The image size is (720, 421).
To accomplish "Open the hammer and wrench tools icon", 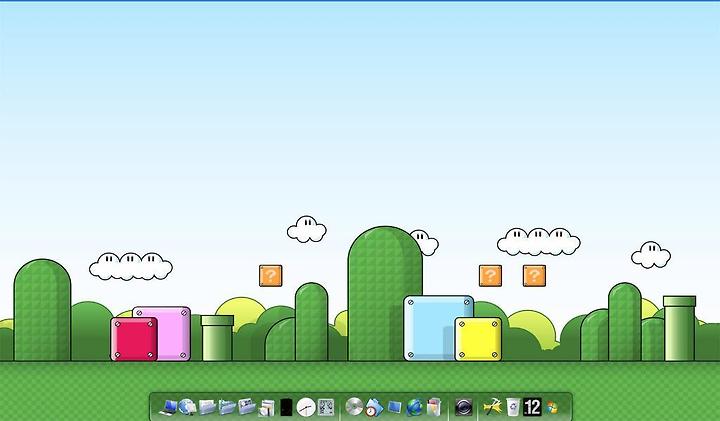I will 493,407.
